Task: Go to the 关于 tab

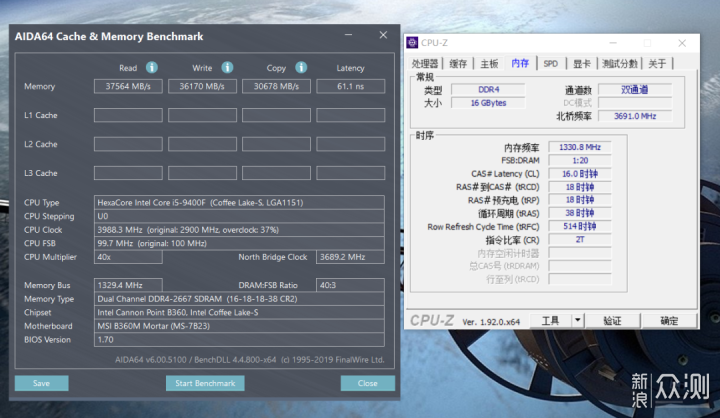Action: point(657,63)
